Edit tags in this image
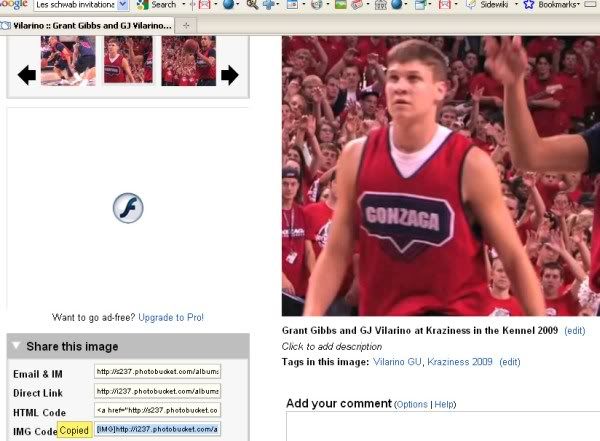Screen dimensions: 600x441 pos(510,362)
